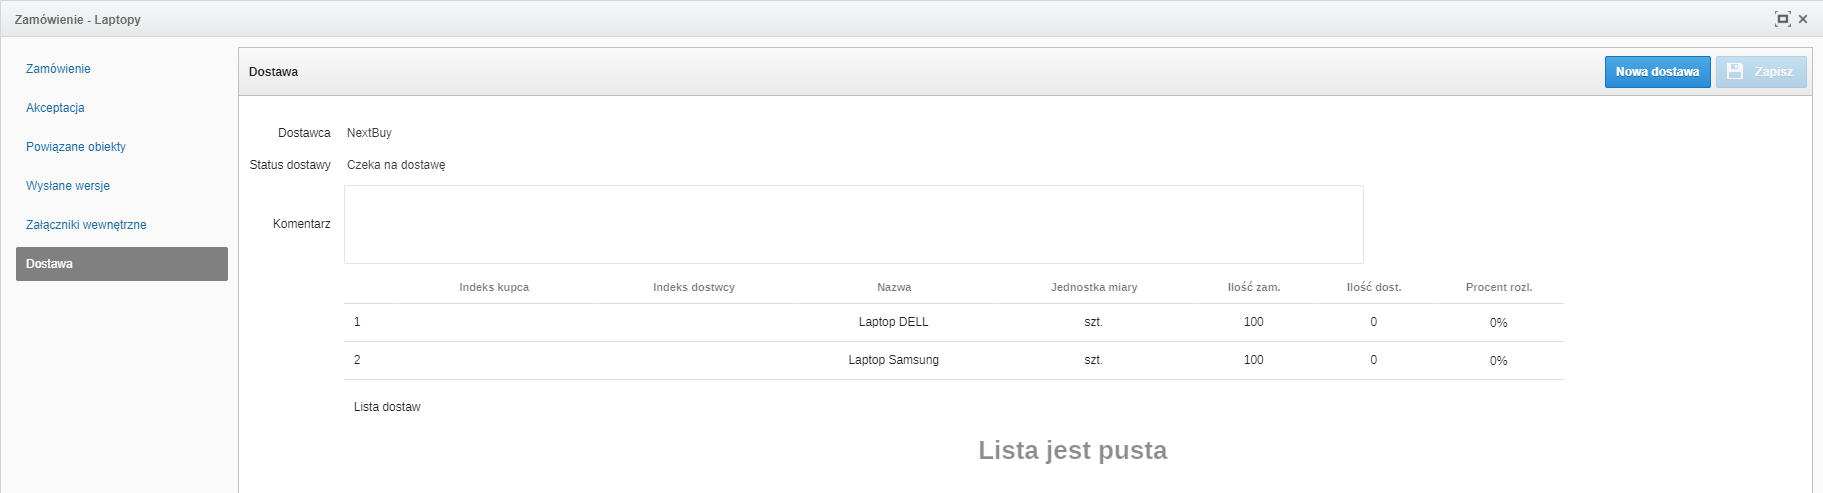Close the Zamówienie - Laptopy dialog

pos(1803,19)
